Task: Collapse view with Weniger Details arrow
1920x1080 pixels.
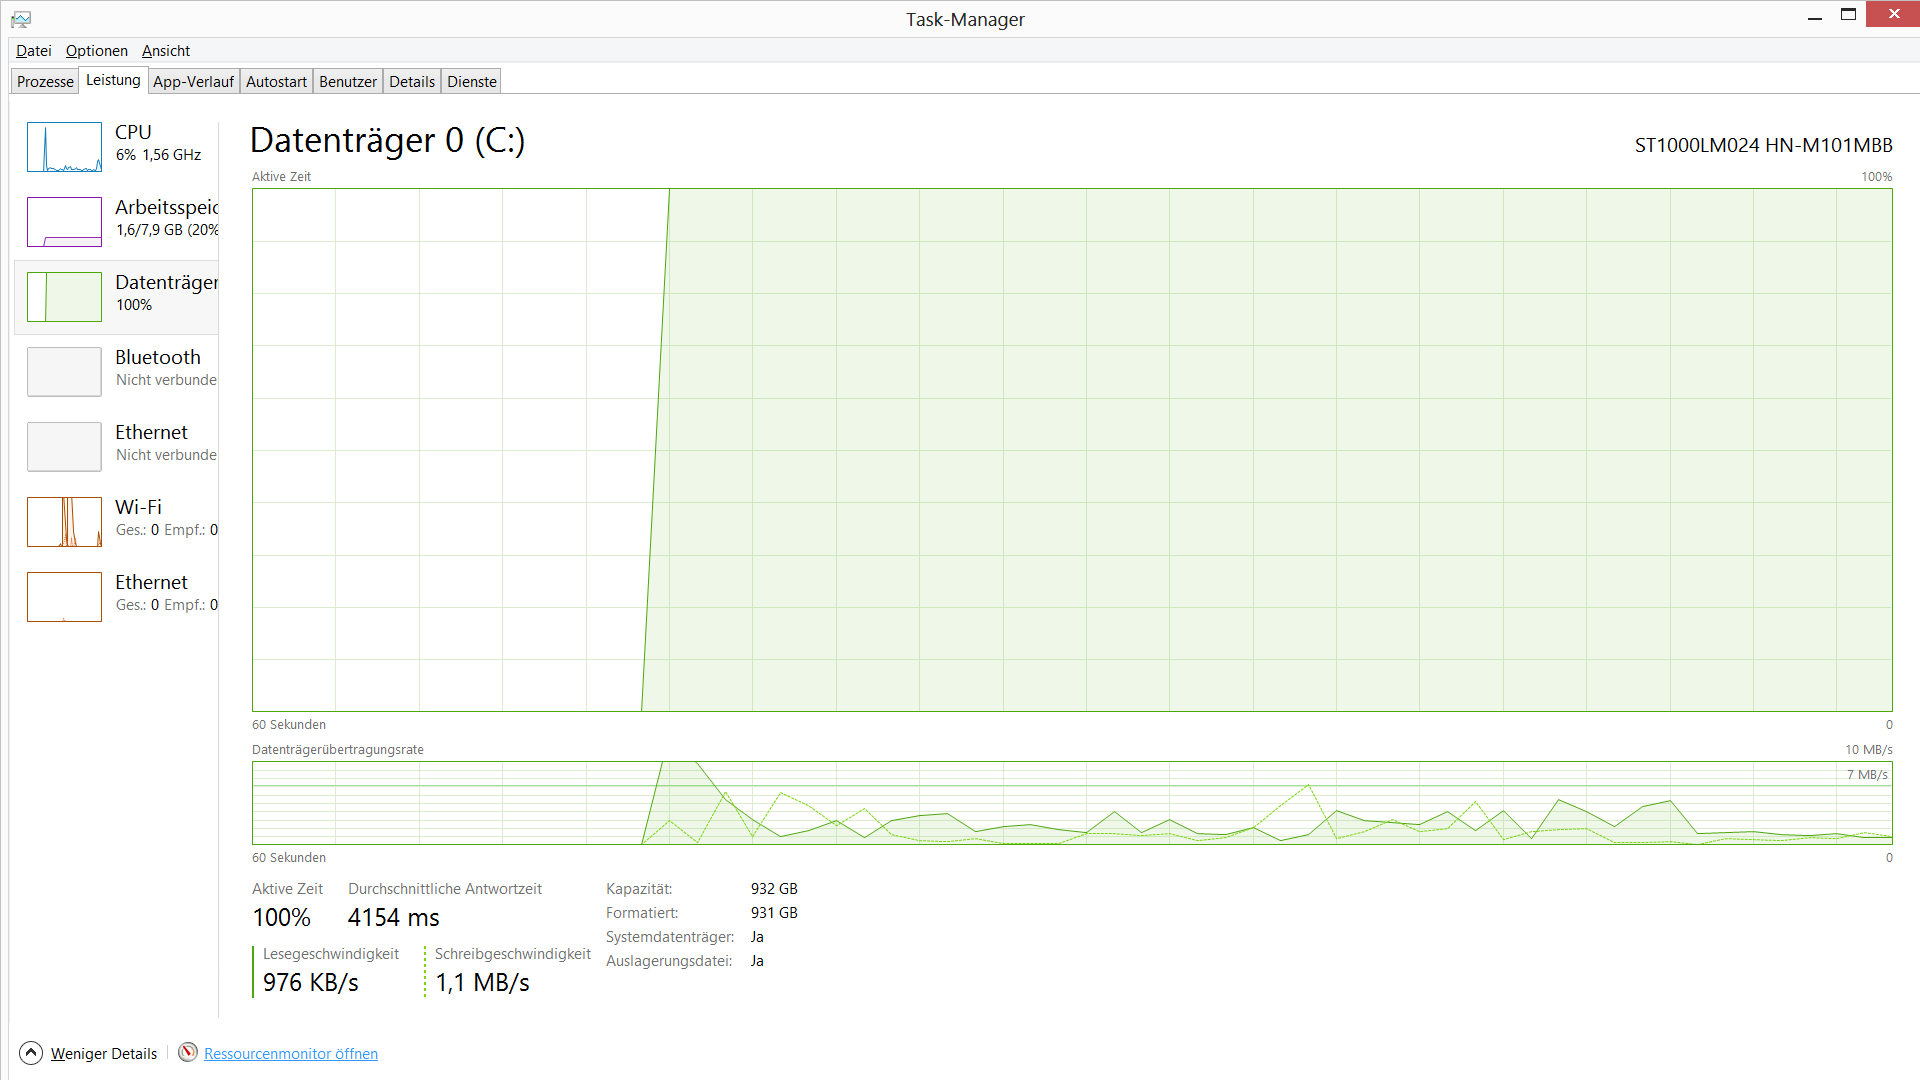Action: (31, 1053)
